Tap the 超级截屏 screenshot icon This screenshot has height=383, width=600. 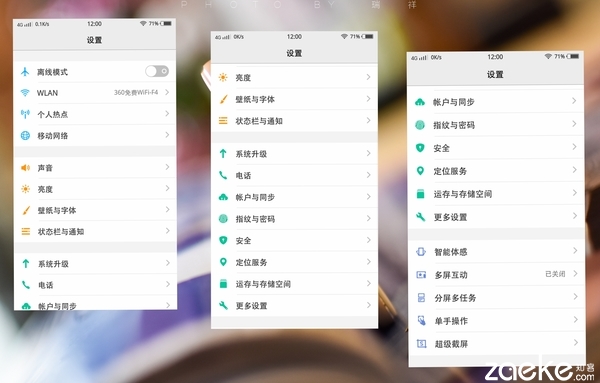[421, 344]
